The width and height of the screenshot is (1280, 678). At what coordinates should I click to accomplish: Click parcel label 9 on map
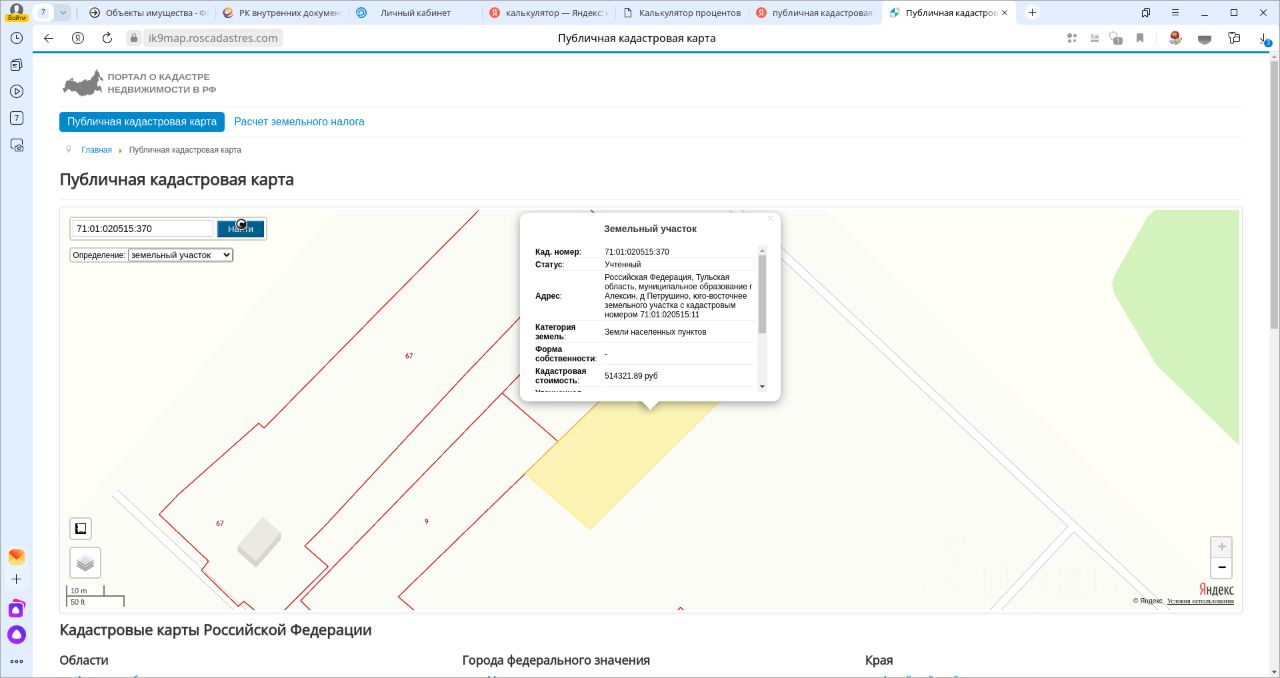tap(426, 521)
